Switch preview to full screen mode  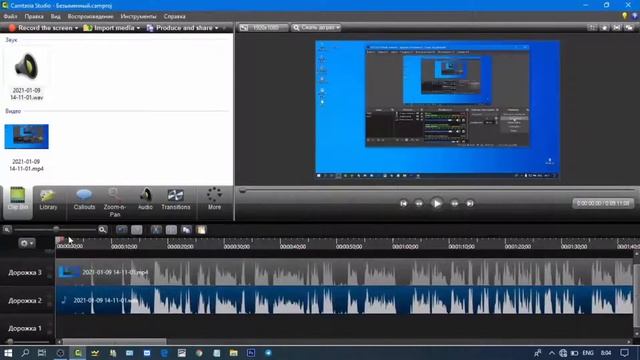tap(617, 28)
